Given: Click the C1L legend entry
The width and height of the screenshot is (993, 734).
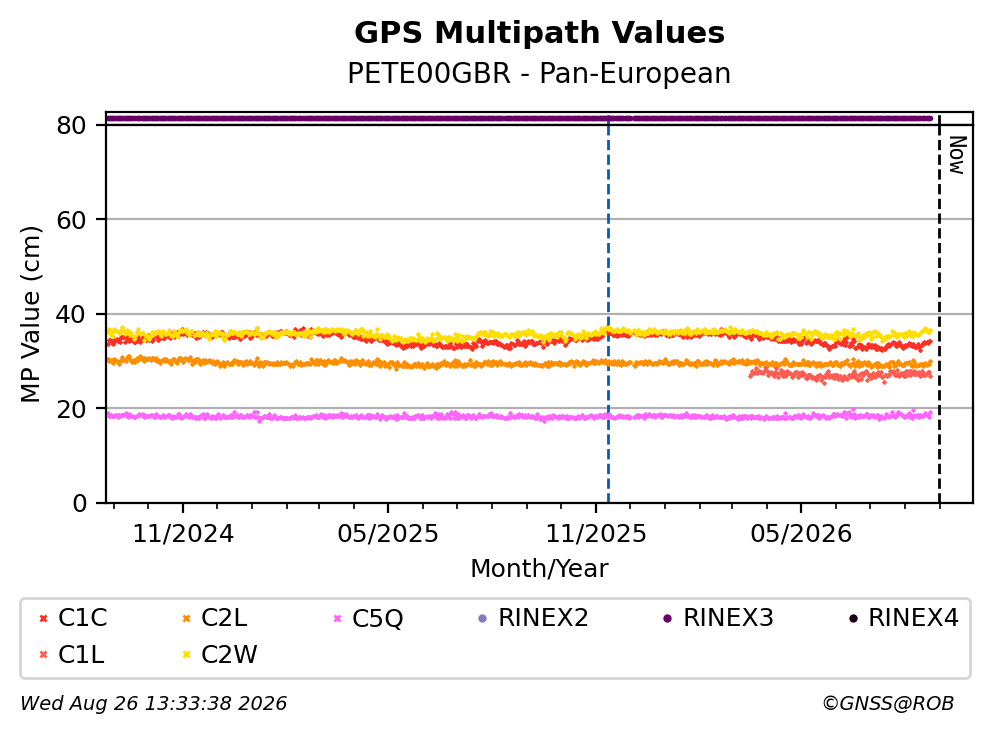Looking at the screenshot, I should tap(72, 654).
